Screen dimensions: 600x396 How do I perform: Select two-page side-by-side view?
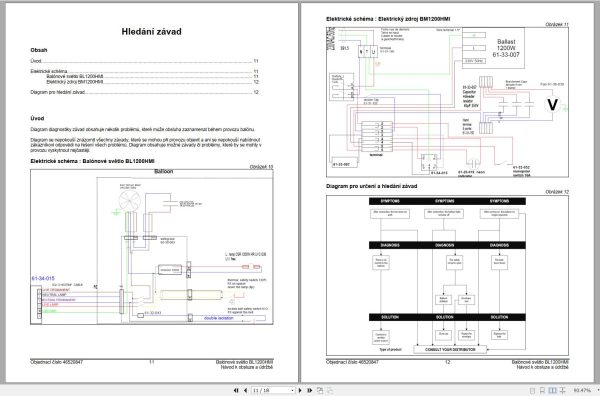552,390
